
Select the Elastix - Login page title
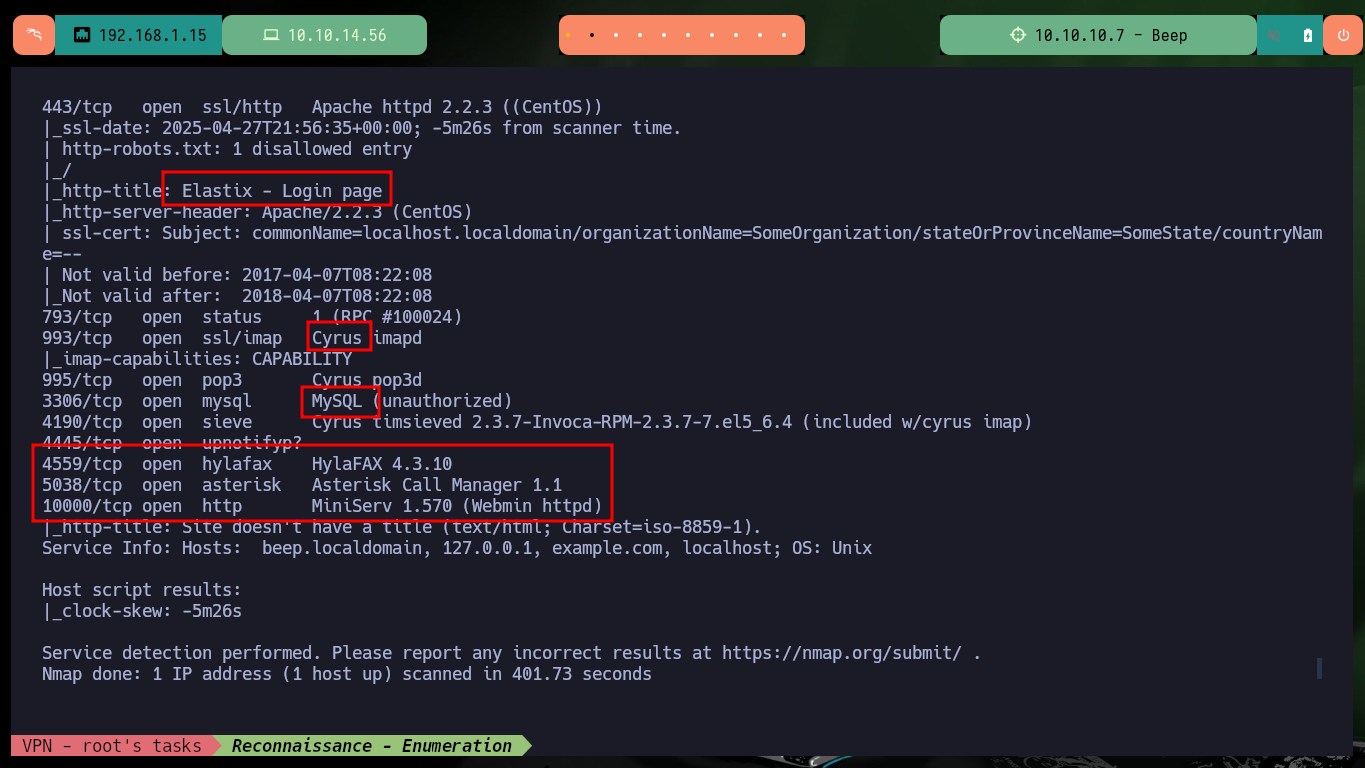pos(282,191)
